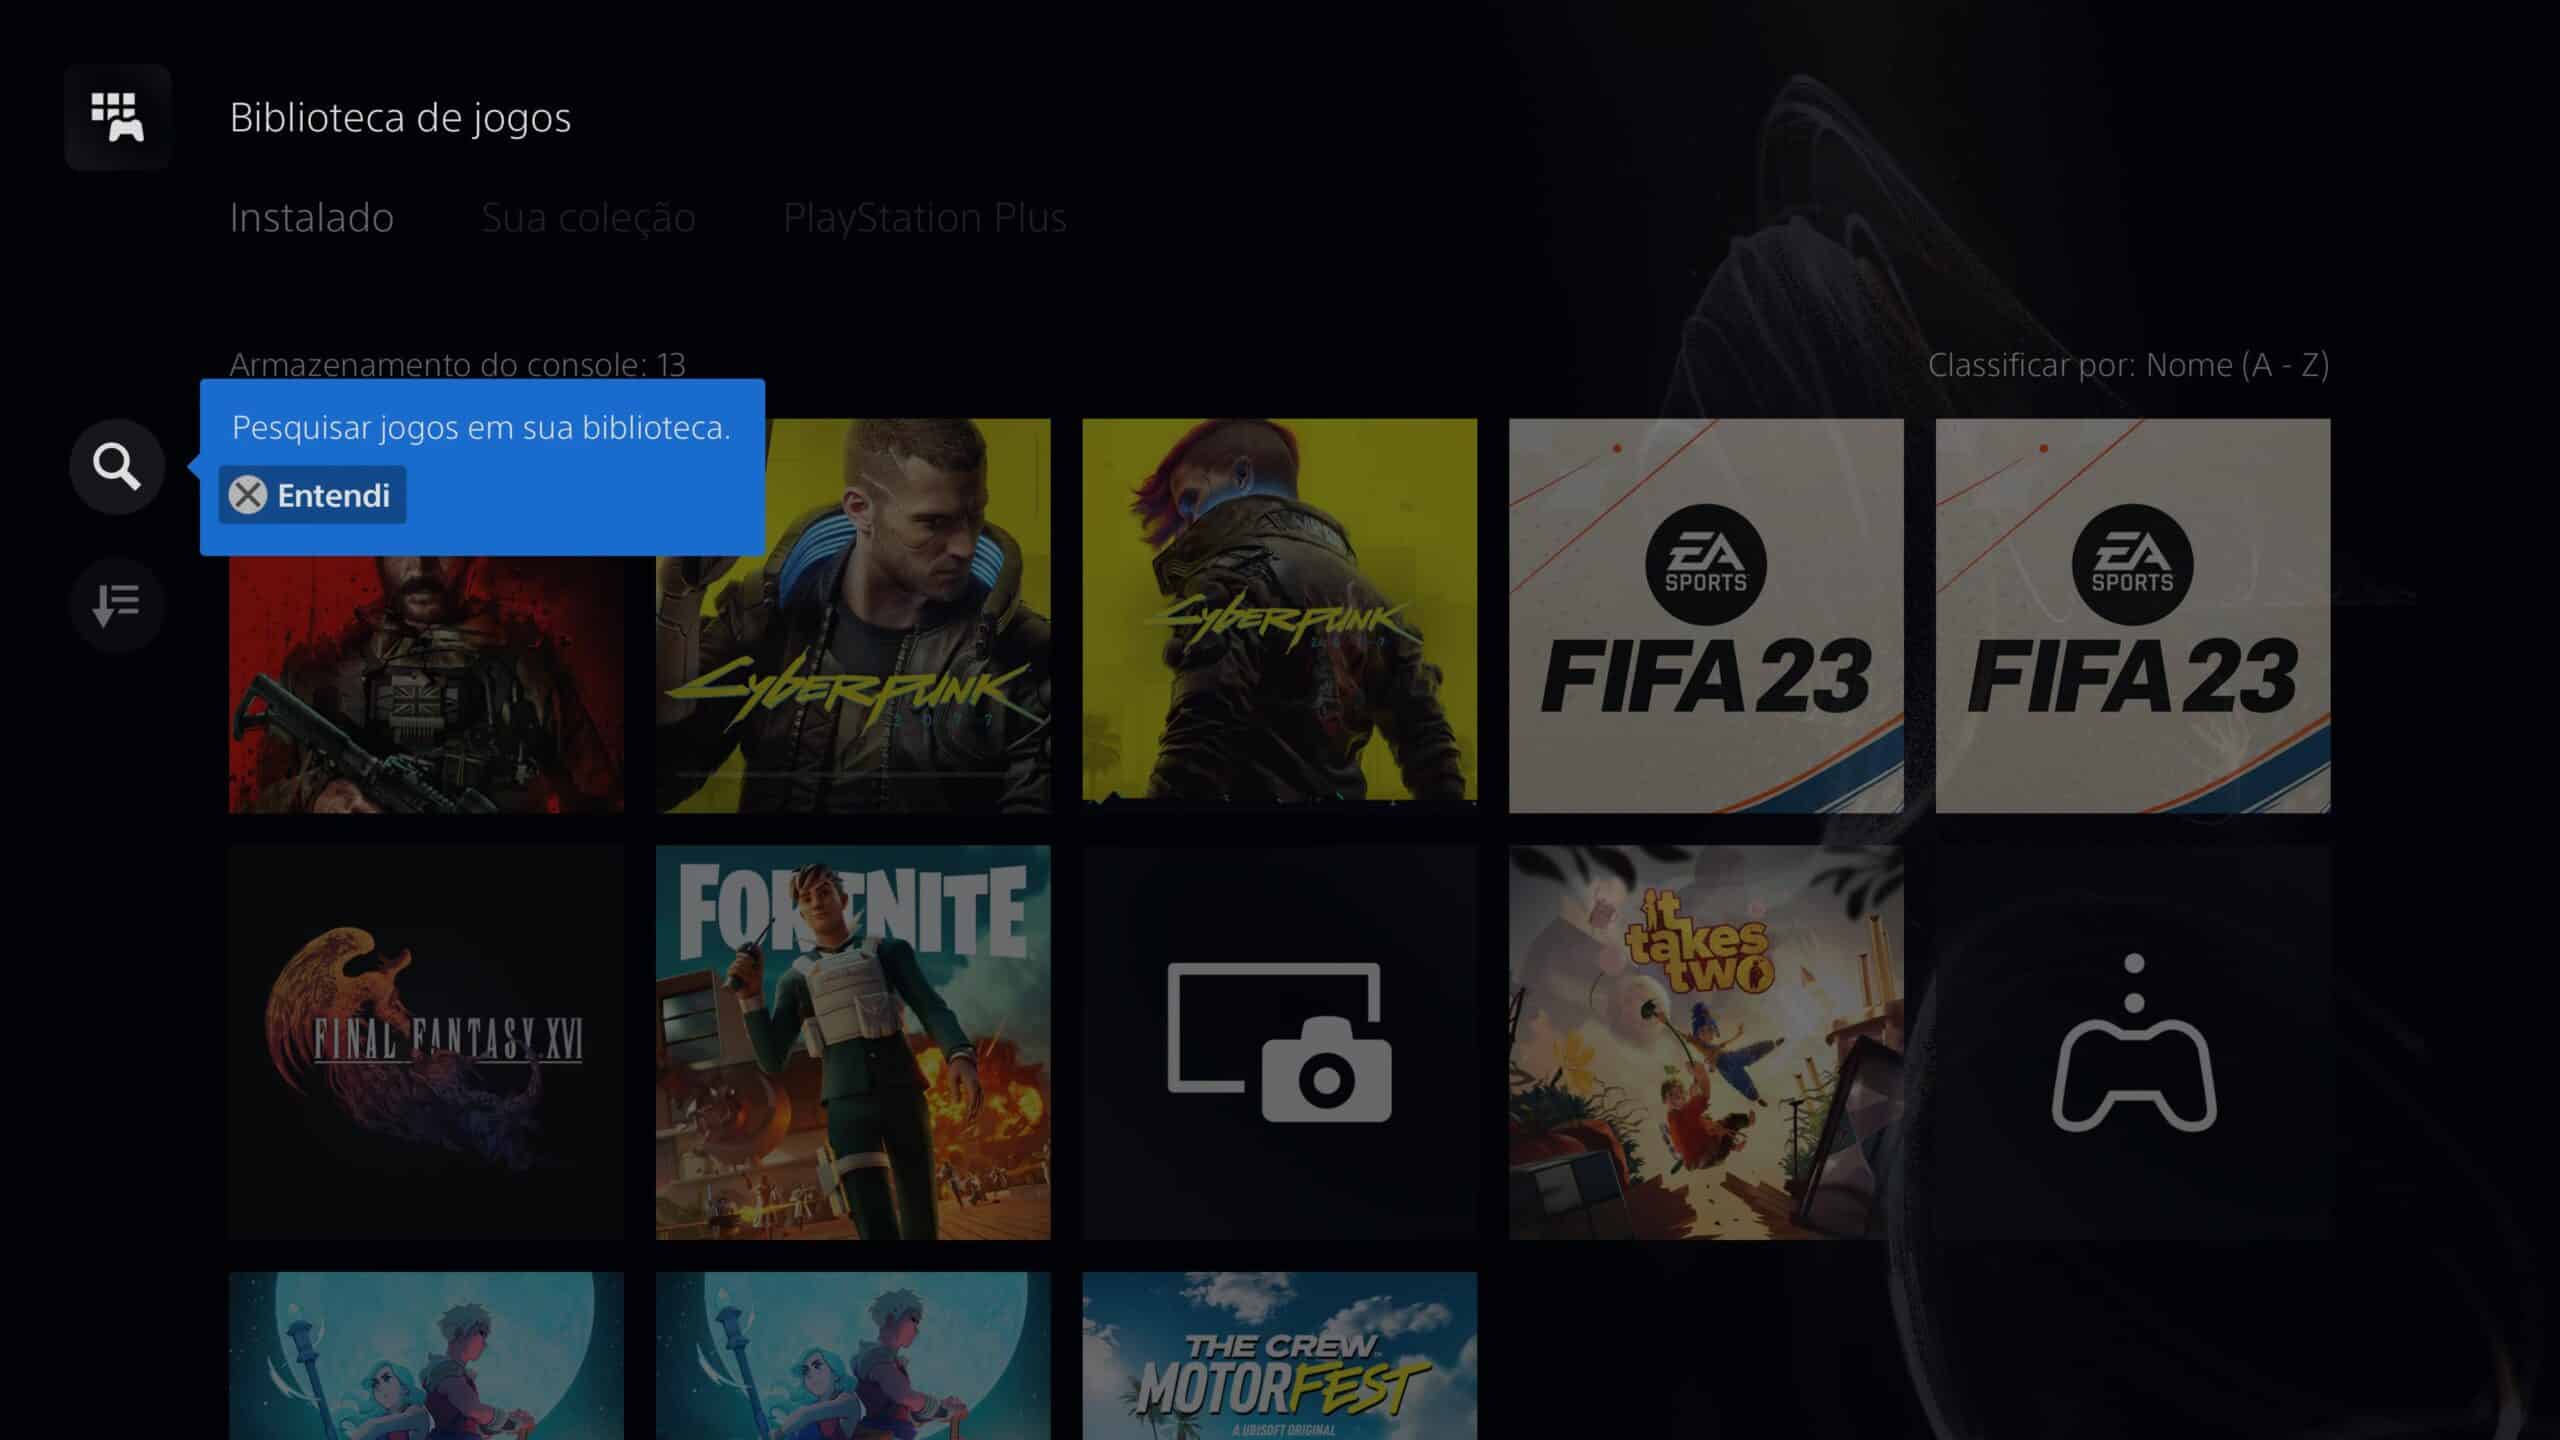Click Entendi button to dismiss tooltip
The width and height of the screenshot is (2560, 1440).
[311, 494]
